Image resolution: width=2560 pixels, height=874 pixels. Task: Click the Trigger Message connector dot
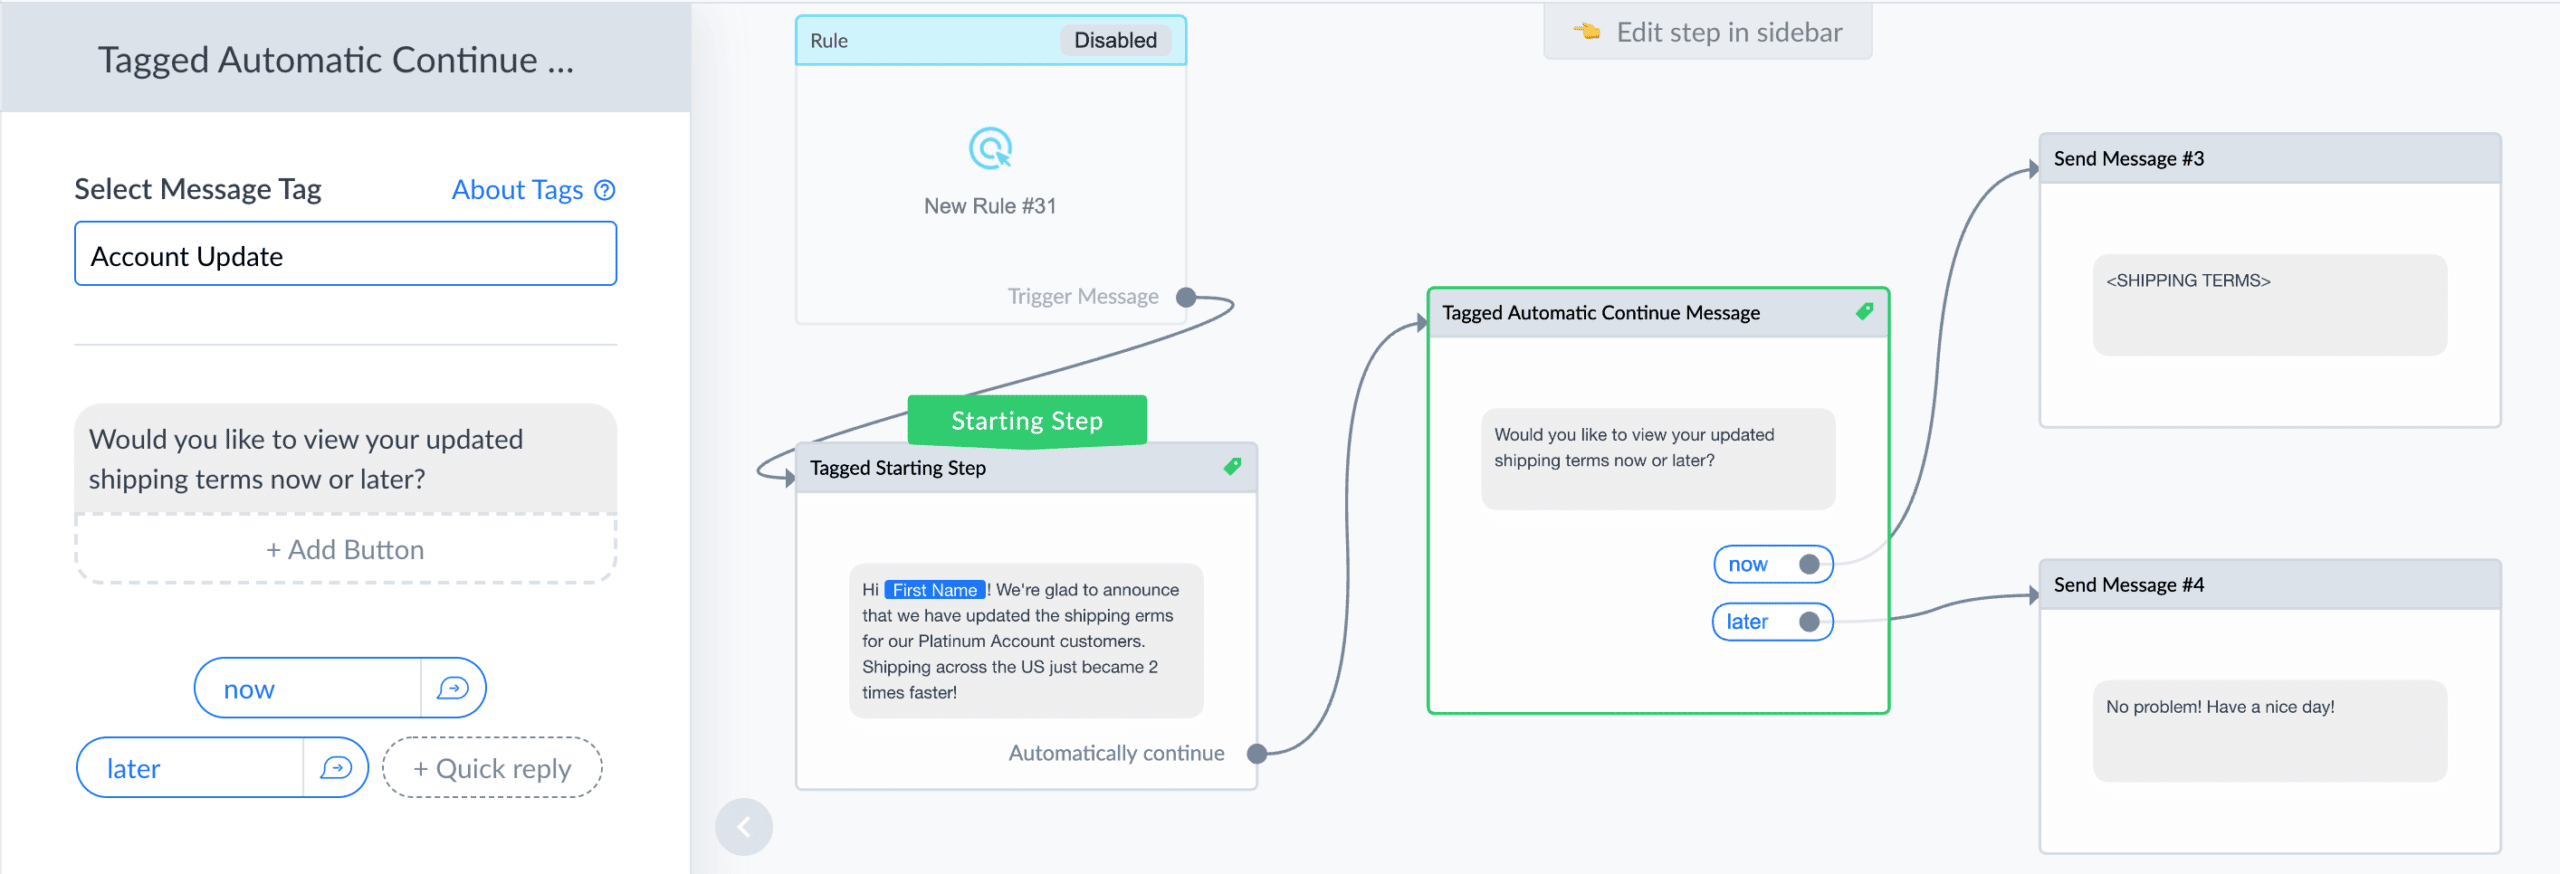point(1186,297)
